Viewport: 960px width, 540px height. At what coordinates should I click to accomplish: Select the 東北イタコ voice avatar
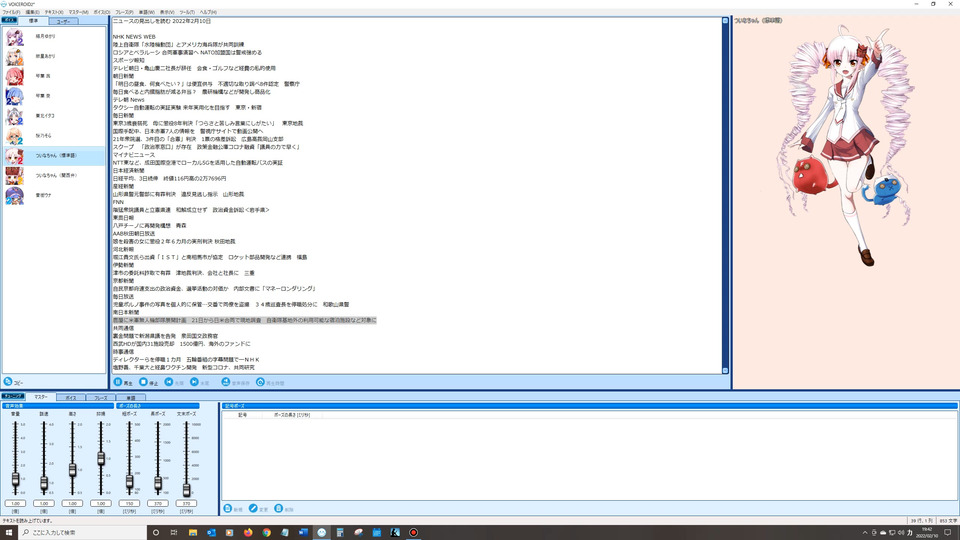pos(15,116)
